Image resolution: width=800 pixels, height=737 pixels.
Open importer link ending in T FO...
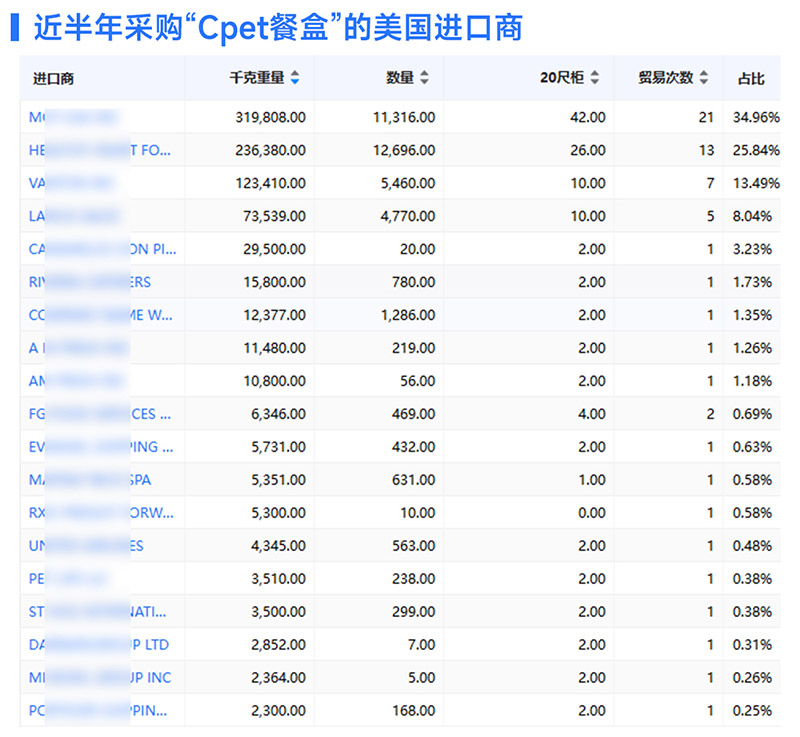(x=100, y=150)
